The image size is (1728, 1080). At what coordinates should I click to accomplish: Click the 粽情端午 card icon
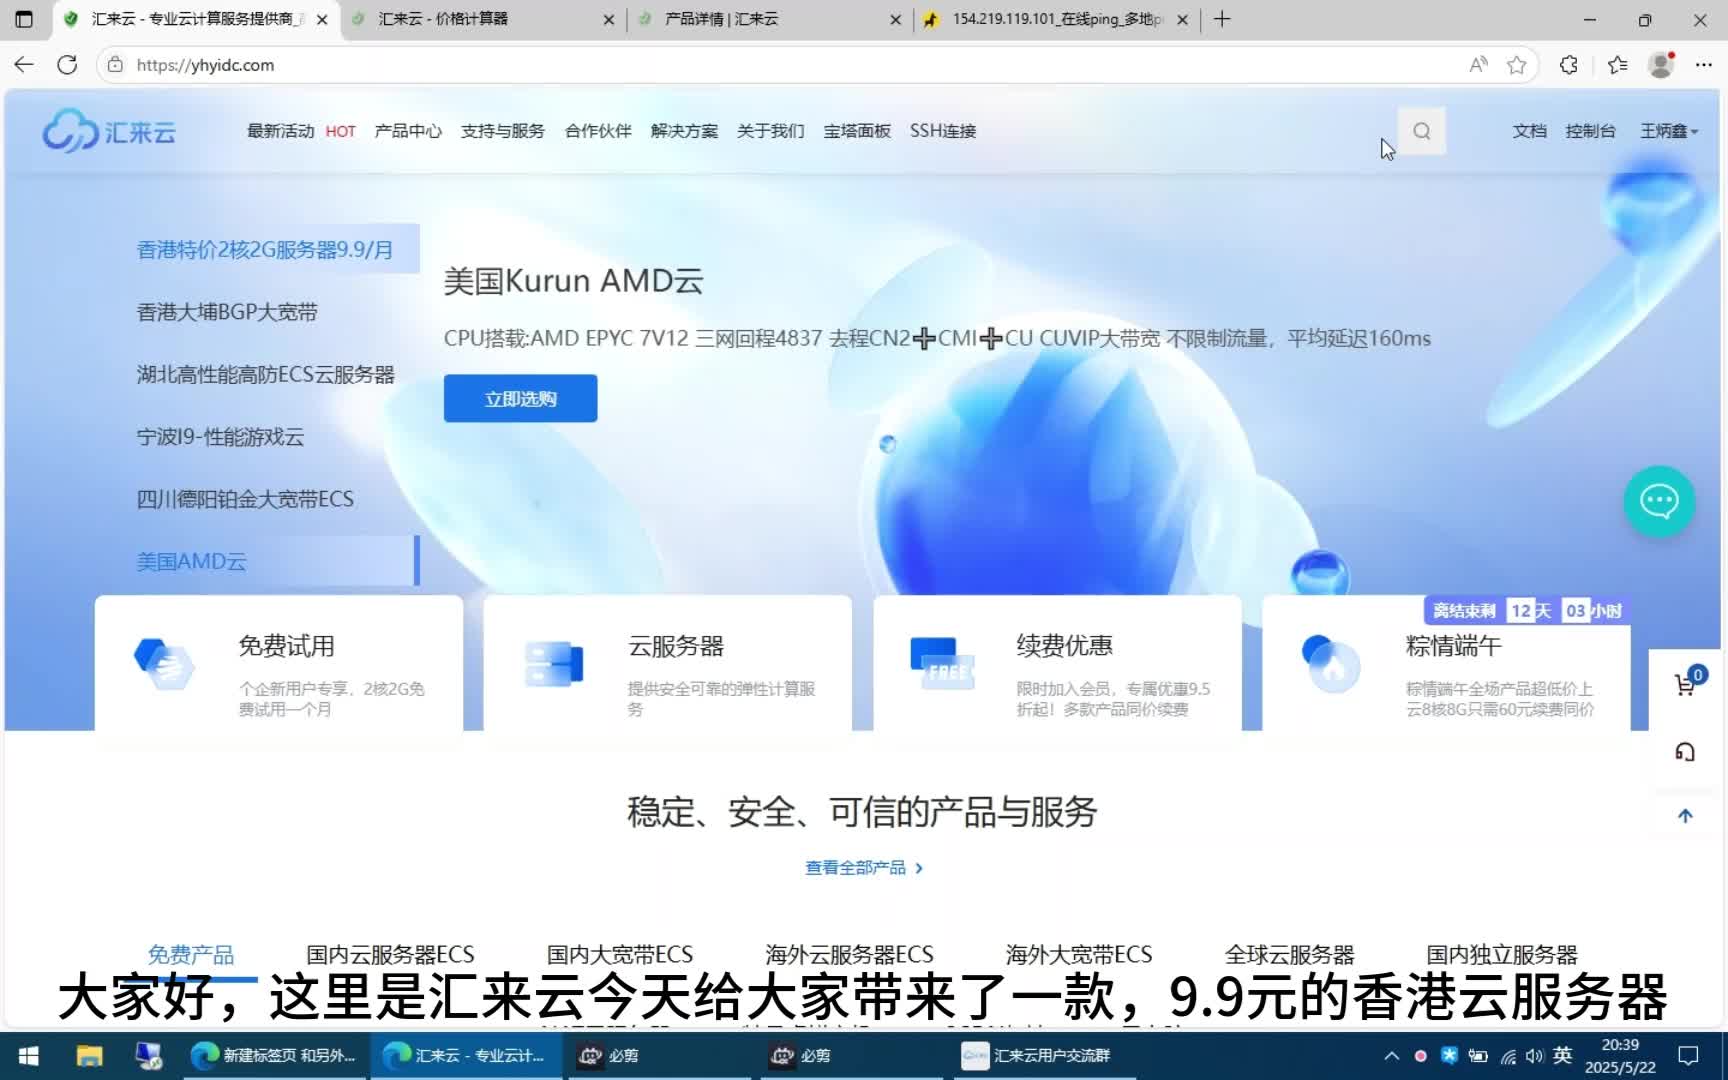click(1332, 663)
